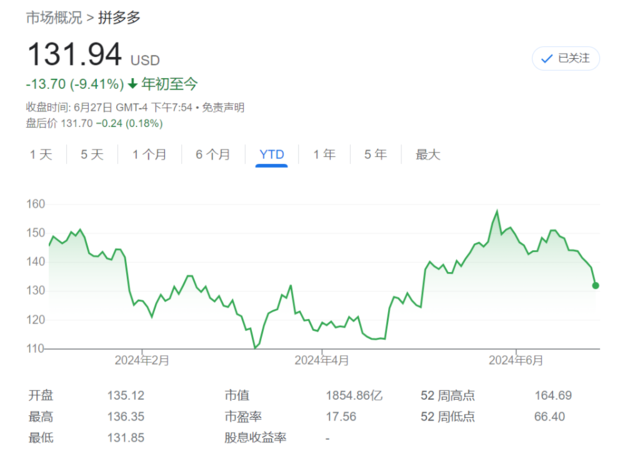Click the 131.94 price value
The height and width of the screenshot is (451, 640).
pos(75,54)
